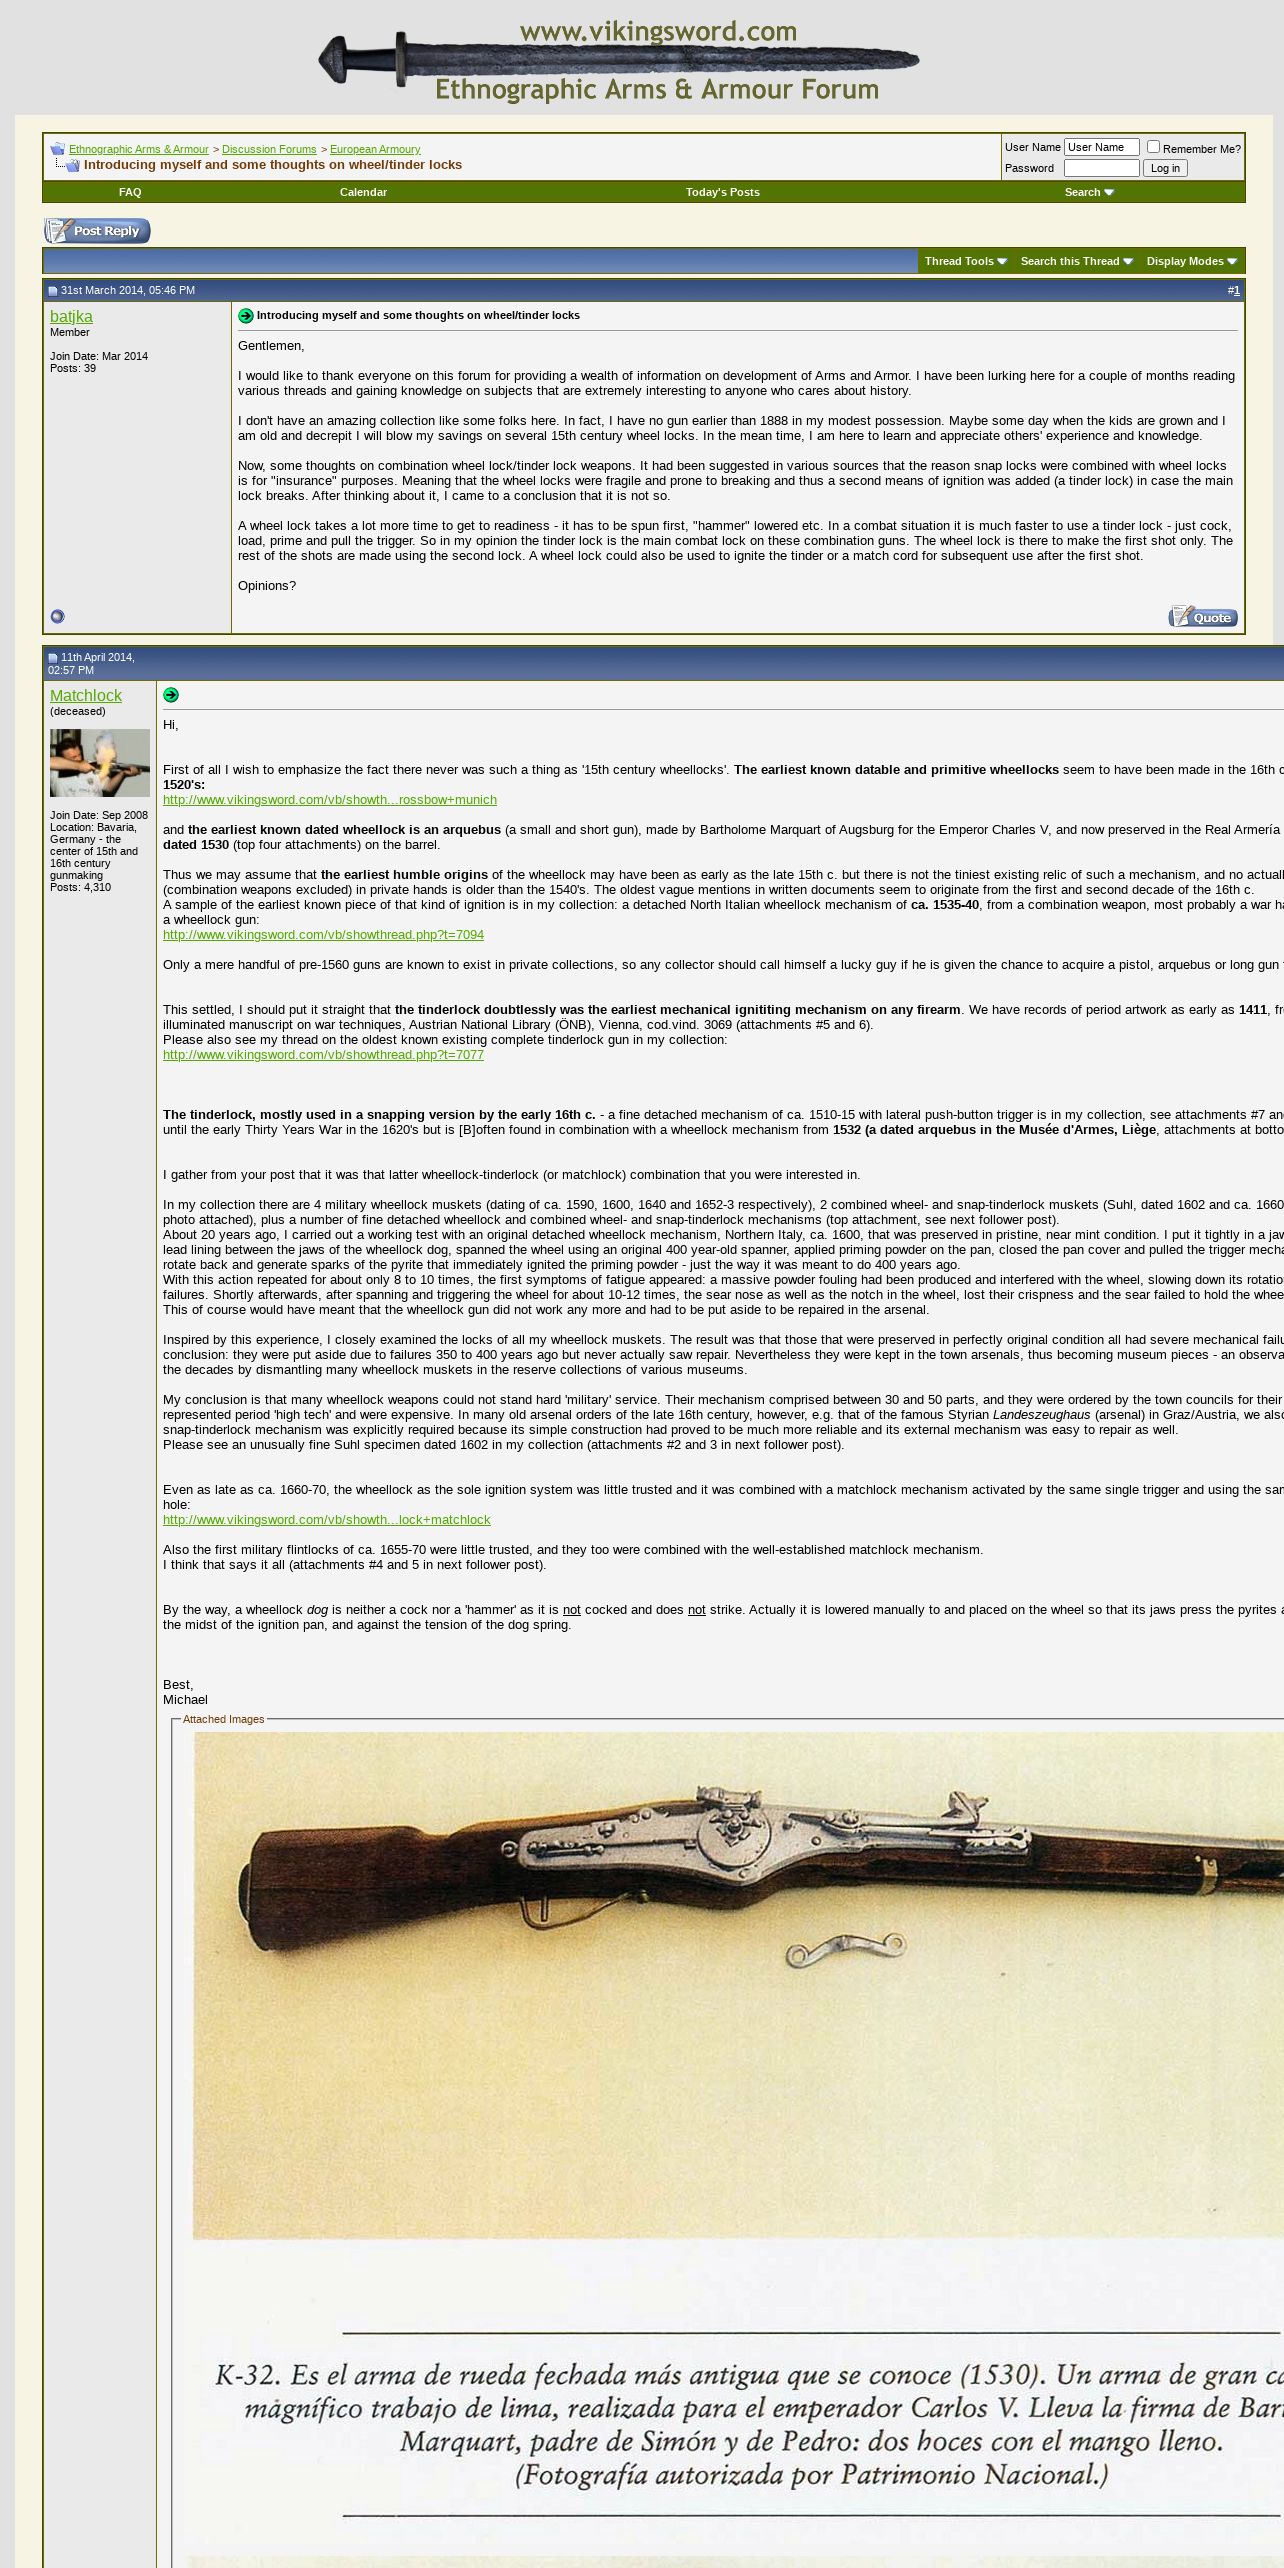The image size is (1284, 2568).
Task: Open the Display Modes dropdown
Action: (x=1192, y=262)
